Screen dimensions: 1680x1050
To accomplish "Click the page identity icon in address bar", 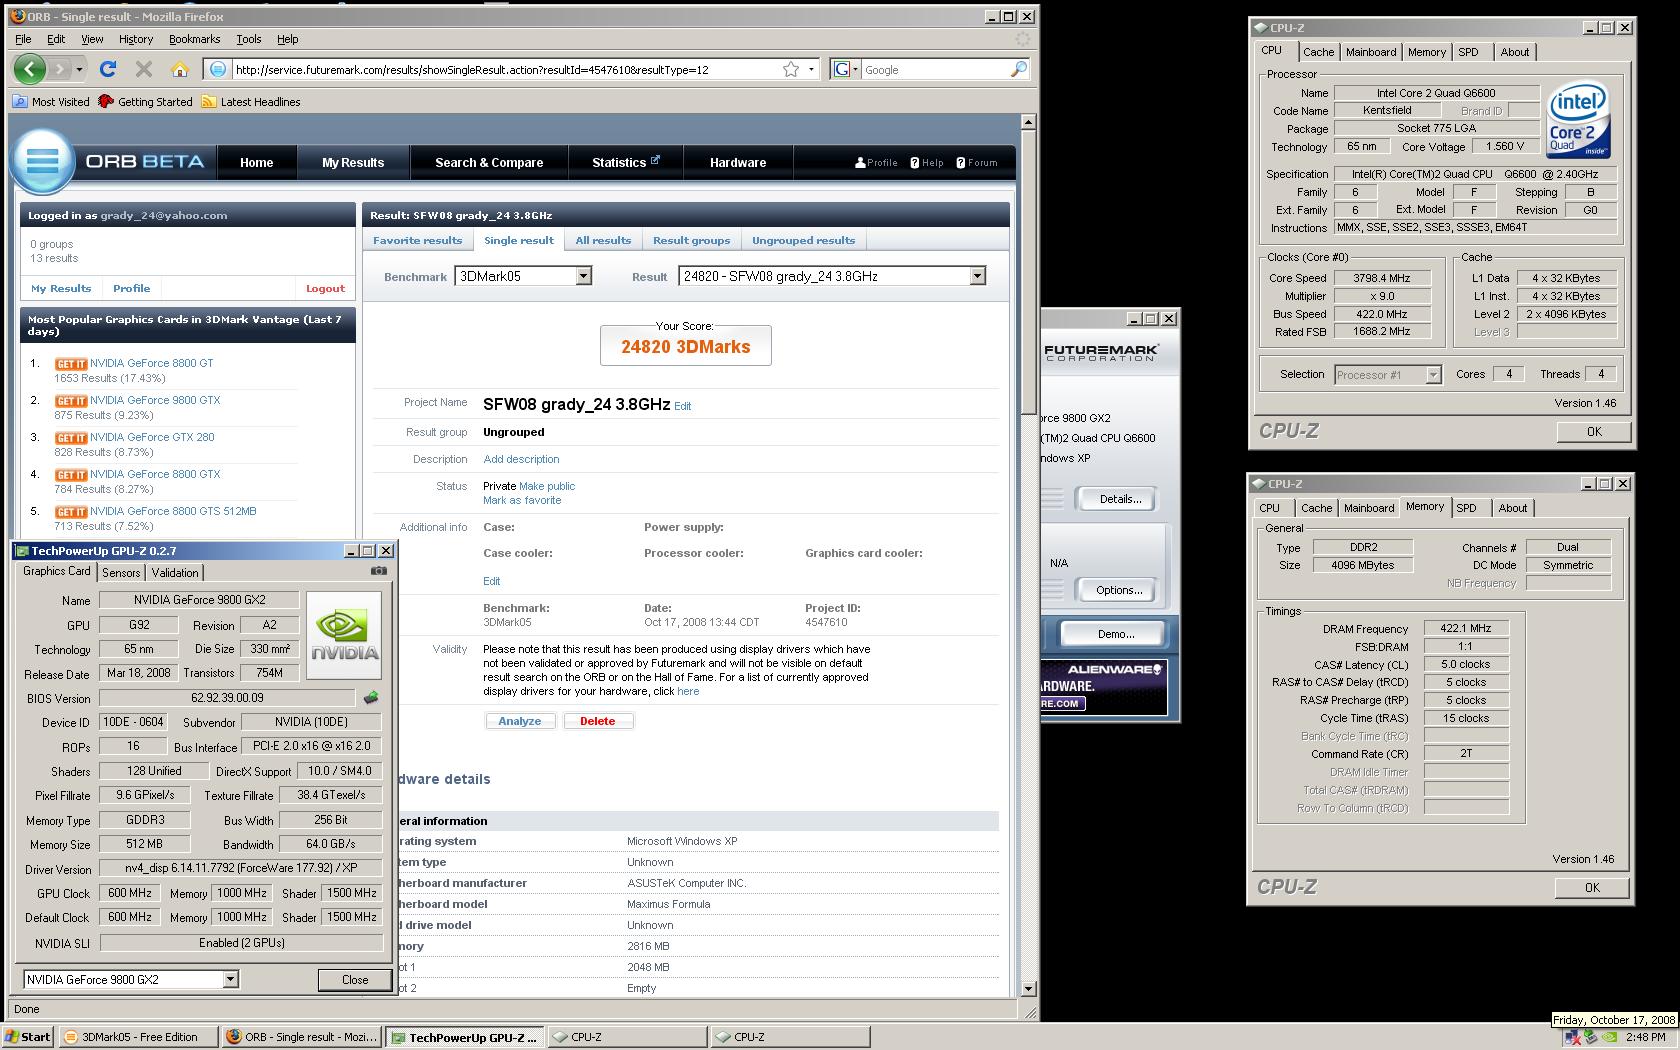I will pyautogui.click(x=217, y=69).
